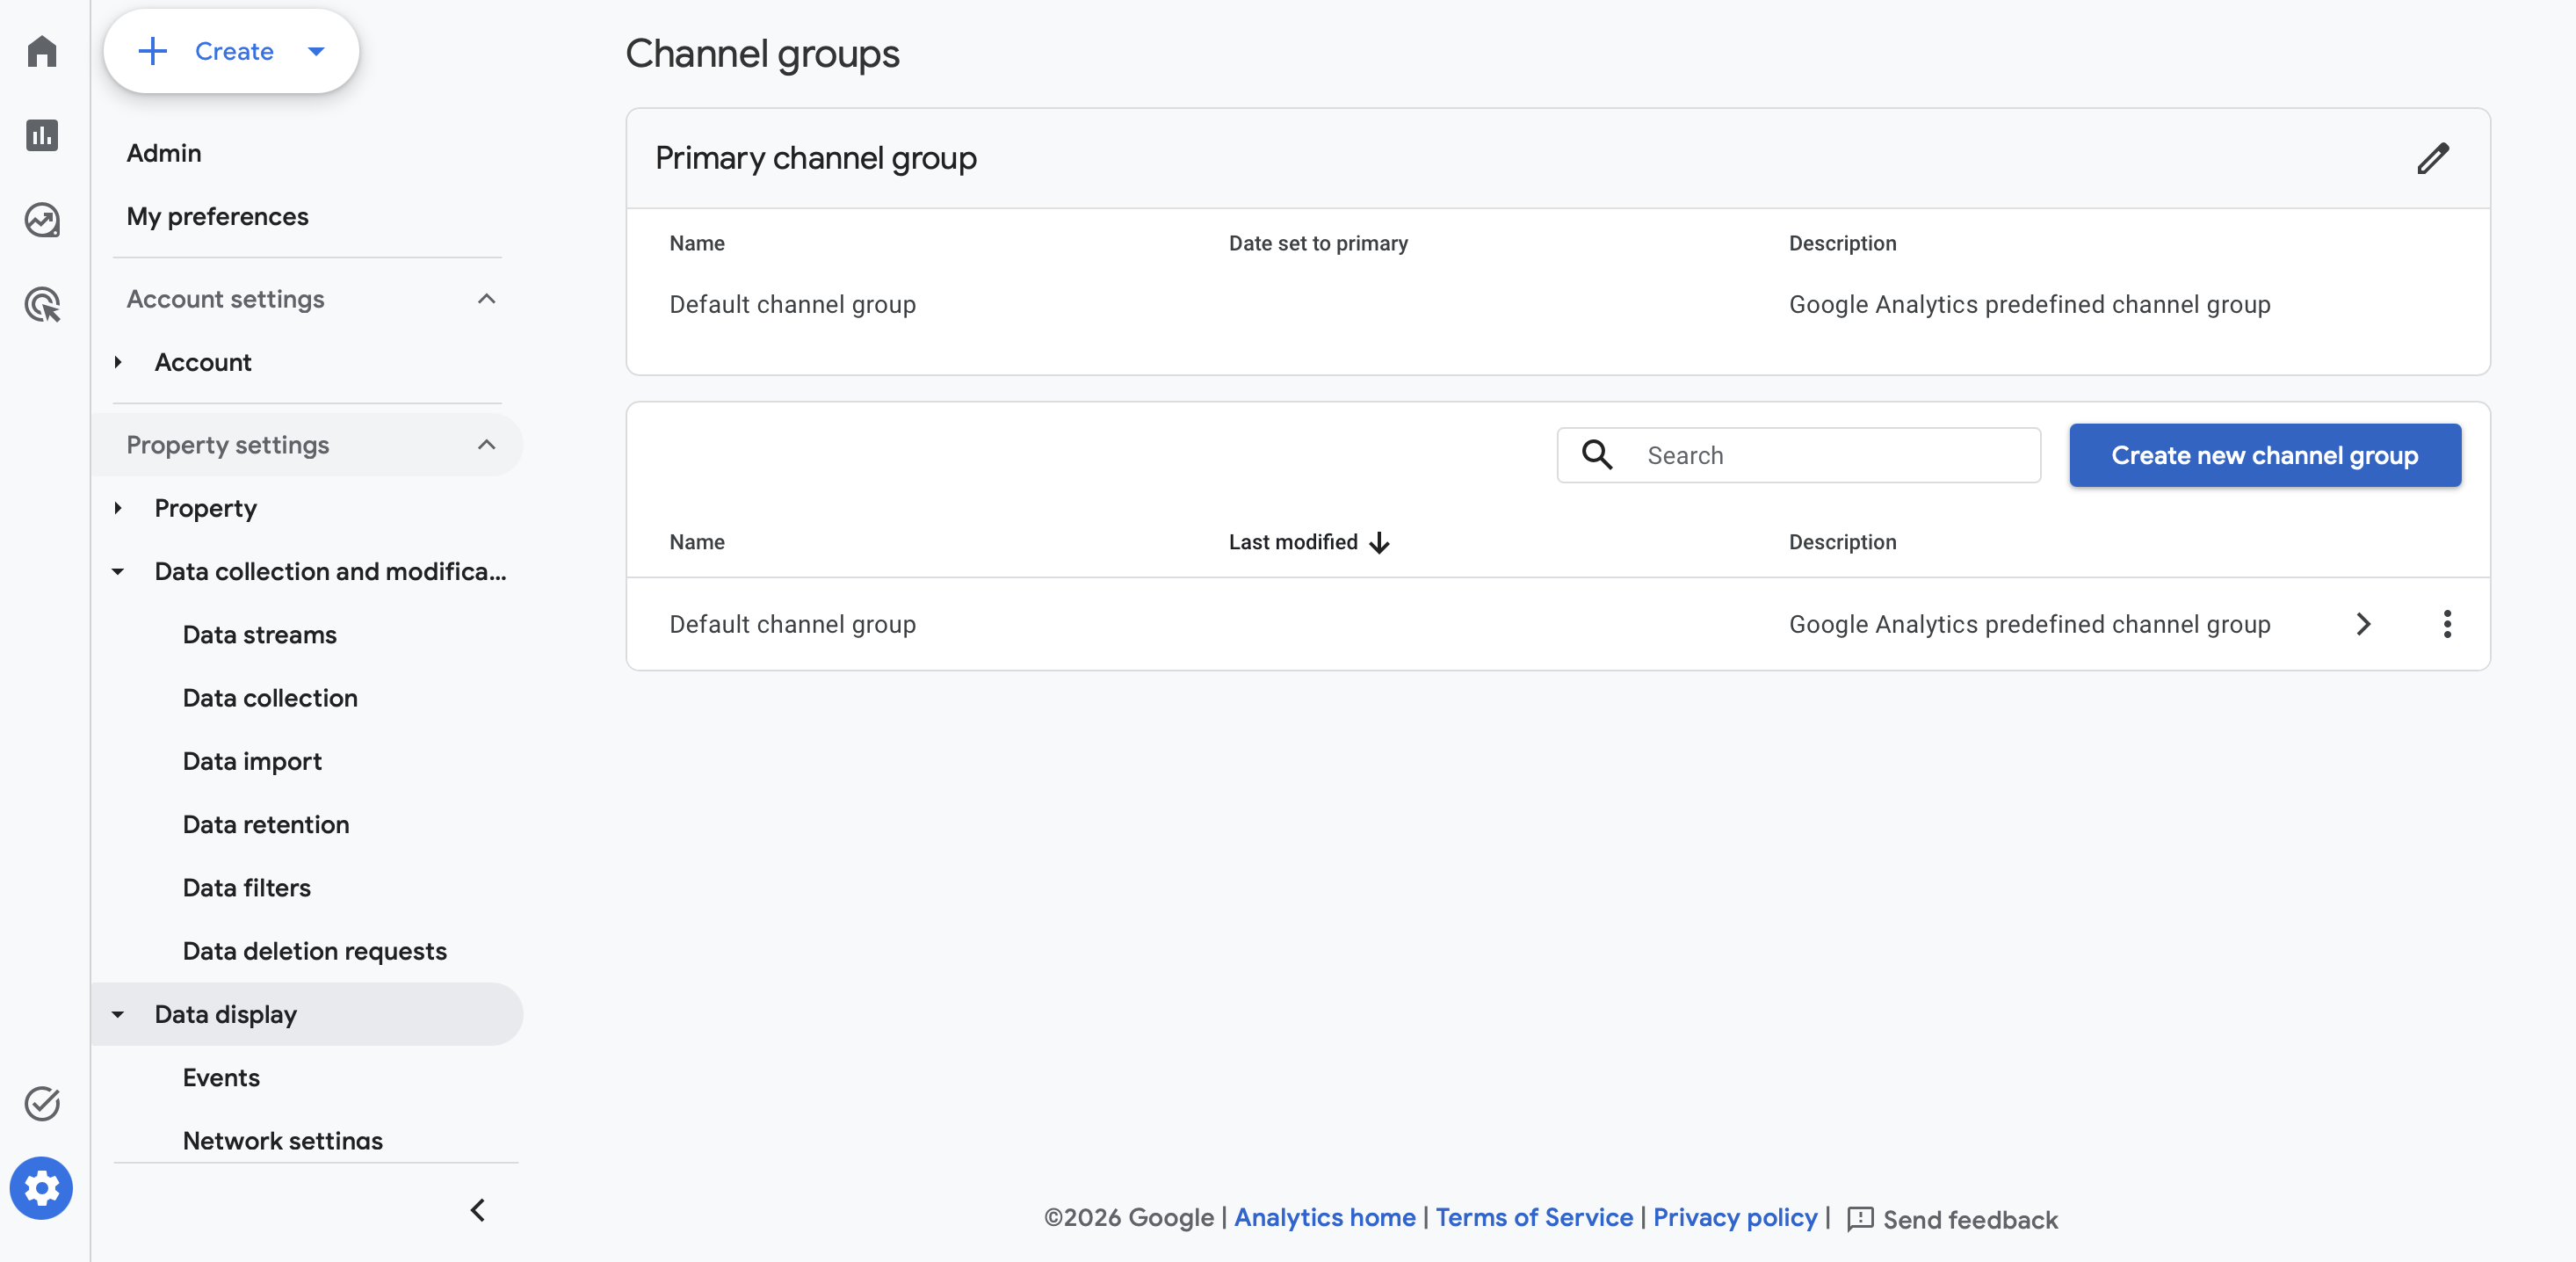Focus the Search channel groups field
The image size is (2576, 1262).
click(x=1798, y=455)
